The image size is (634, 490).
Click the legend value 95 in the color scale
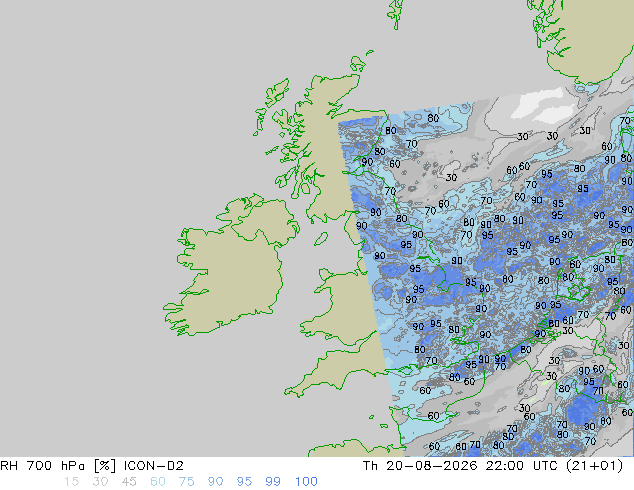pyautogui.click(x=244, y=482)
